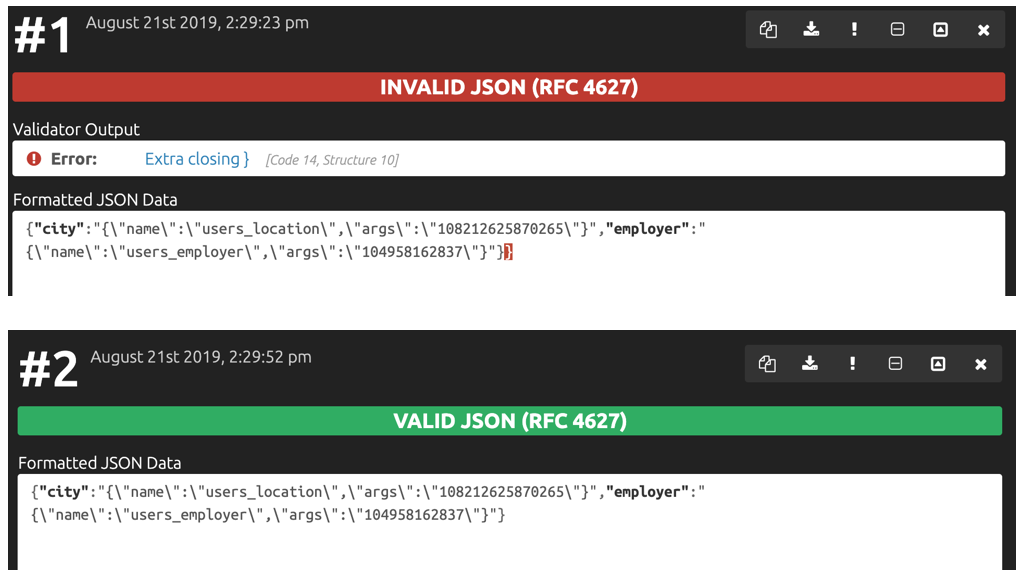The width and height of the screenshot is (1022, 578).
Task: Click inside result #2 formatted JSON box
Action: [x=510, y=521]
